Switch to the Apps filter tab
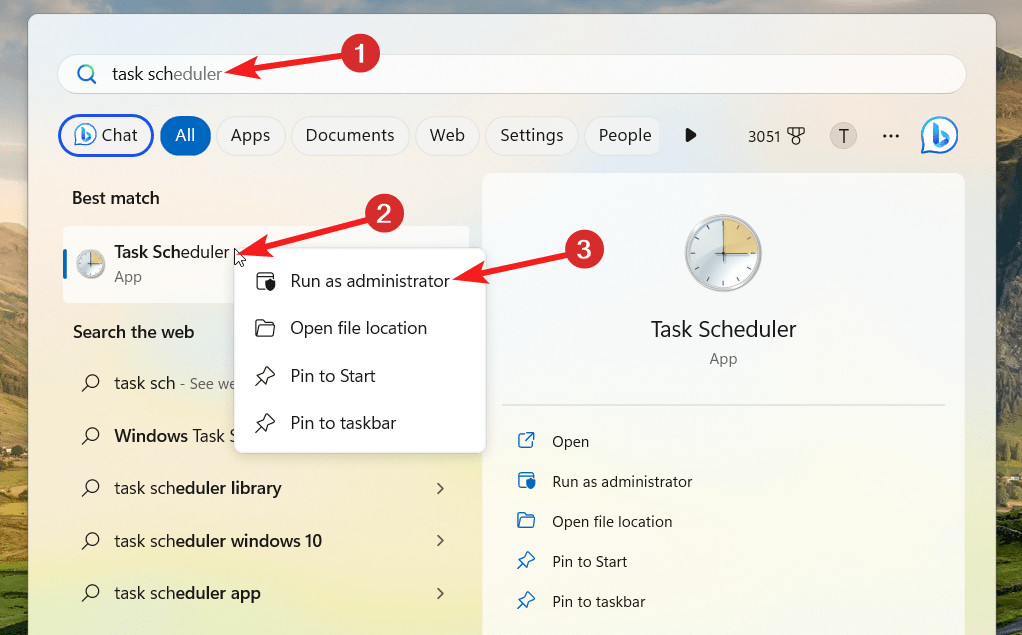1022x635 pixels. pos(250,135)
